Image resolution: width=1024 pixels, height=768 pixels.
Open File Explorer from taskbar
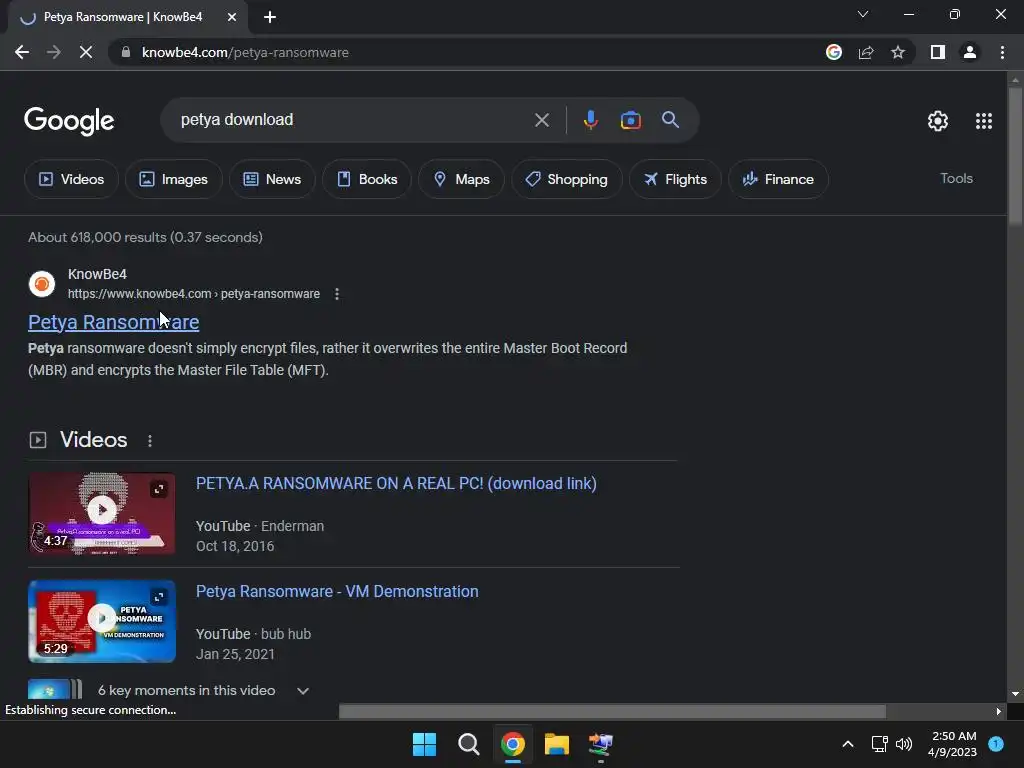[x=556, y=744]
